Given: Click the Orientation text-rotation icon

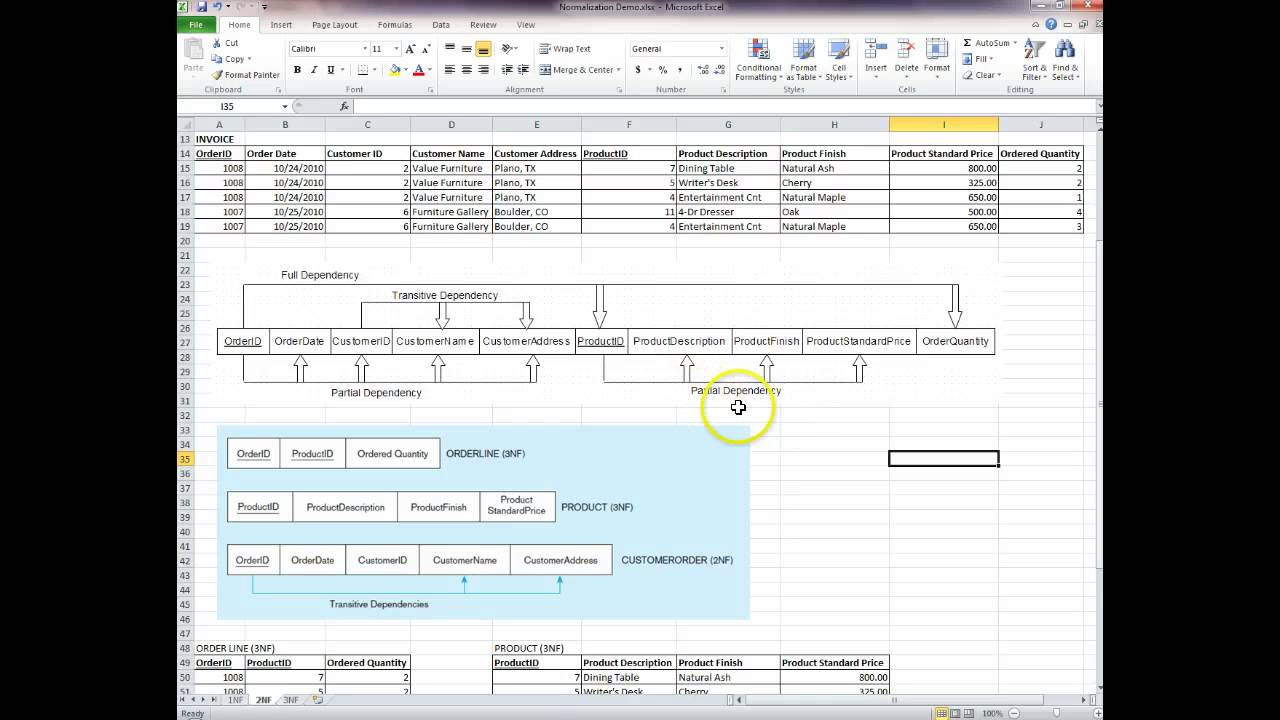Looking at the screenshot, I should click(509, 48).
